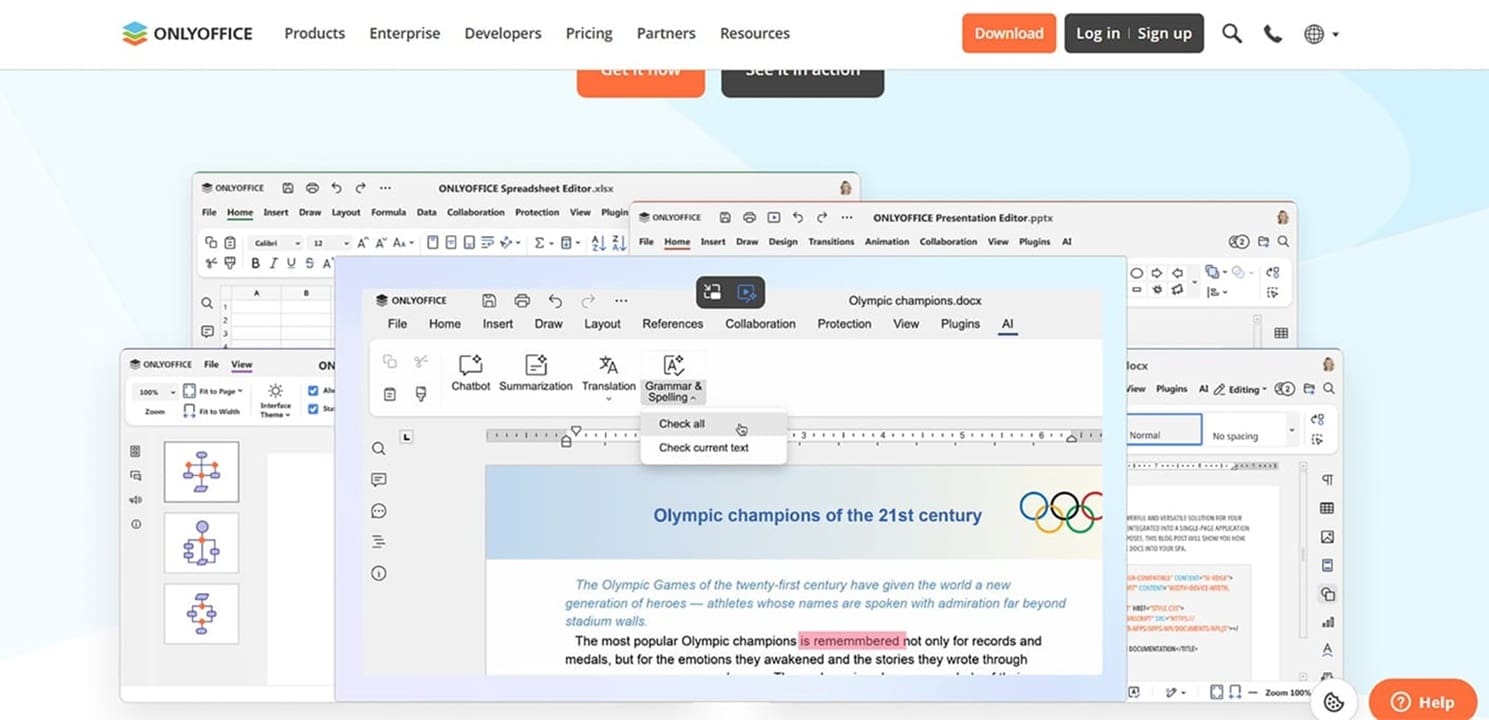The image size is (1489, 720).
Task: Open Formula tab in Spreadsheet Editor
Action: click(388, 213)
